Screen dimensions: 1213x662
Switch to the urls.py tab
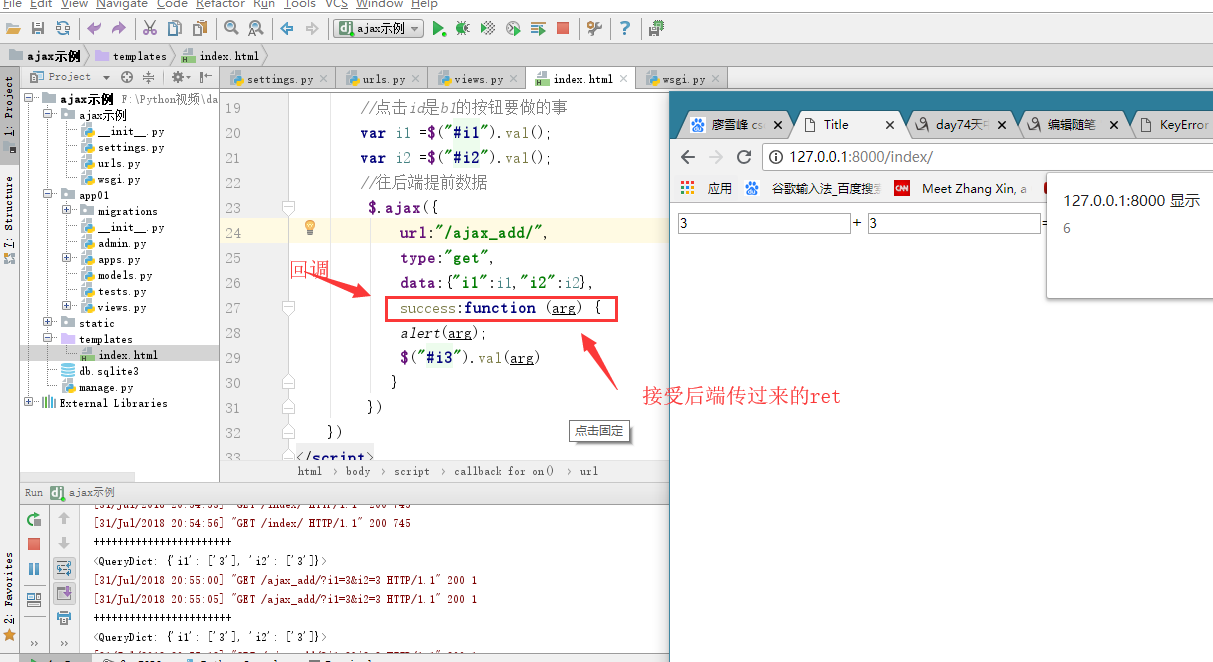pyautogui.click(x=383, y=79)
